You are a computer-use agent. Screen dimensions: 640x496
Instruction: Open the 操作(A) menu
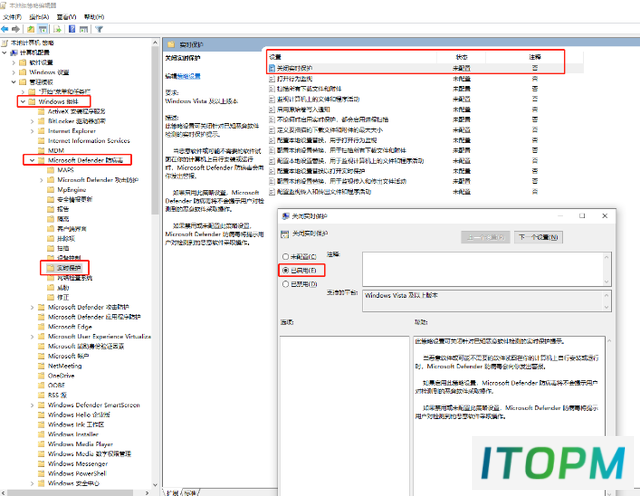click(39, 17)
